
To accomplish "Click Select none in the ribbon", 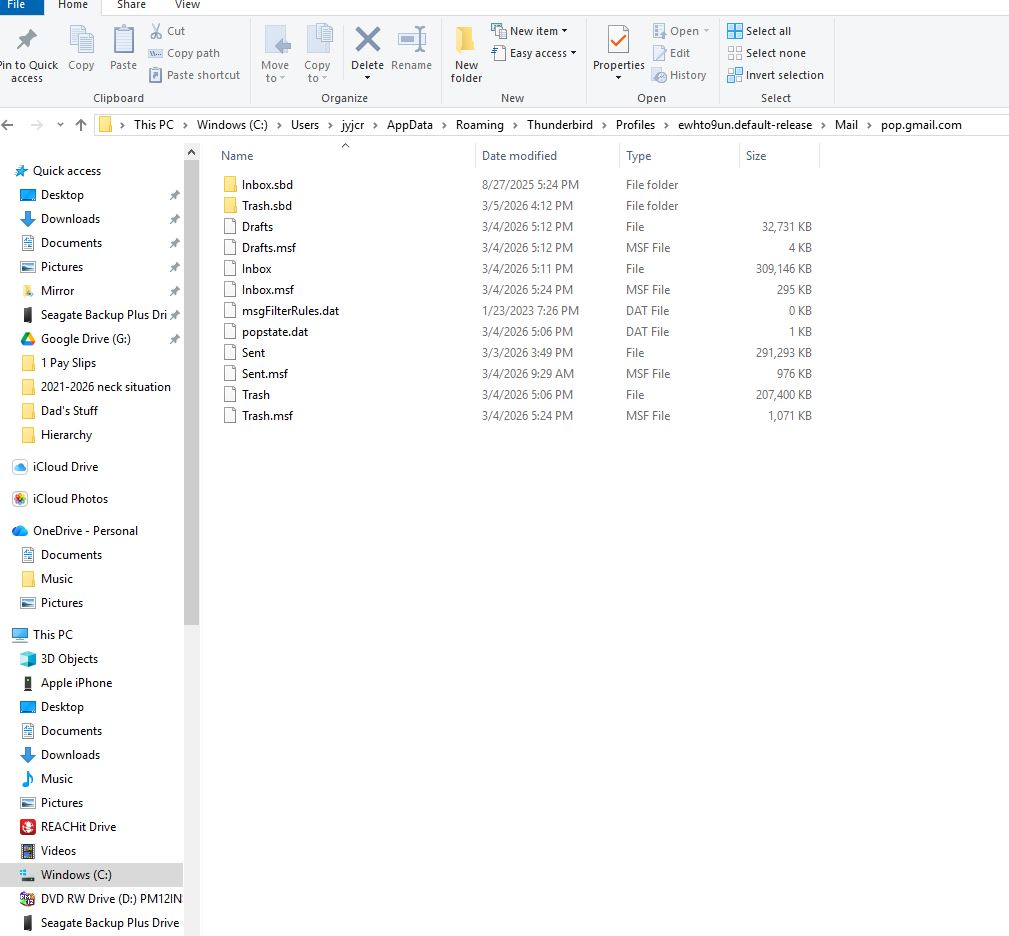I will click(x=766, y=53).
